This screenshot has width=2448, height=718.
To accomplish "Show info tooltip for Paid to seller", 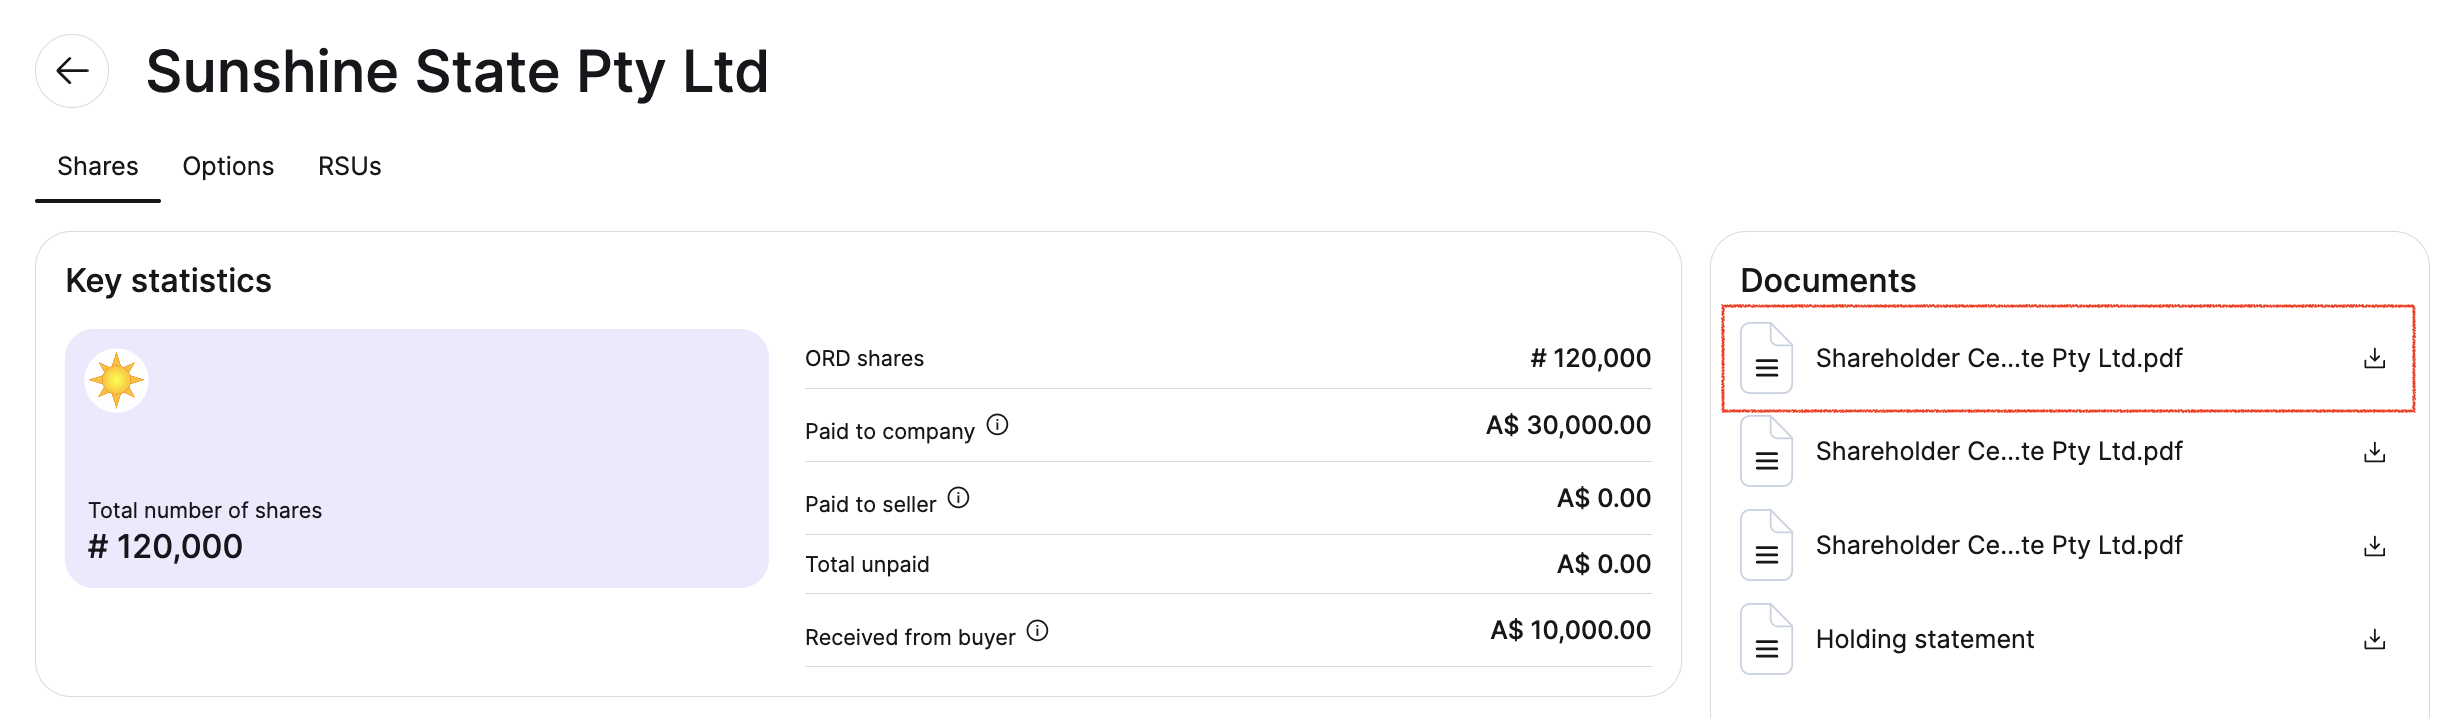I will 958,498.
